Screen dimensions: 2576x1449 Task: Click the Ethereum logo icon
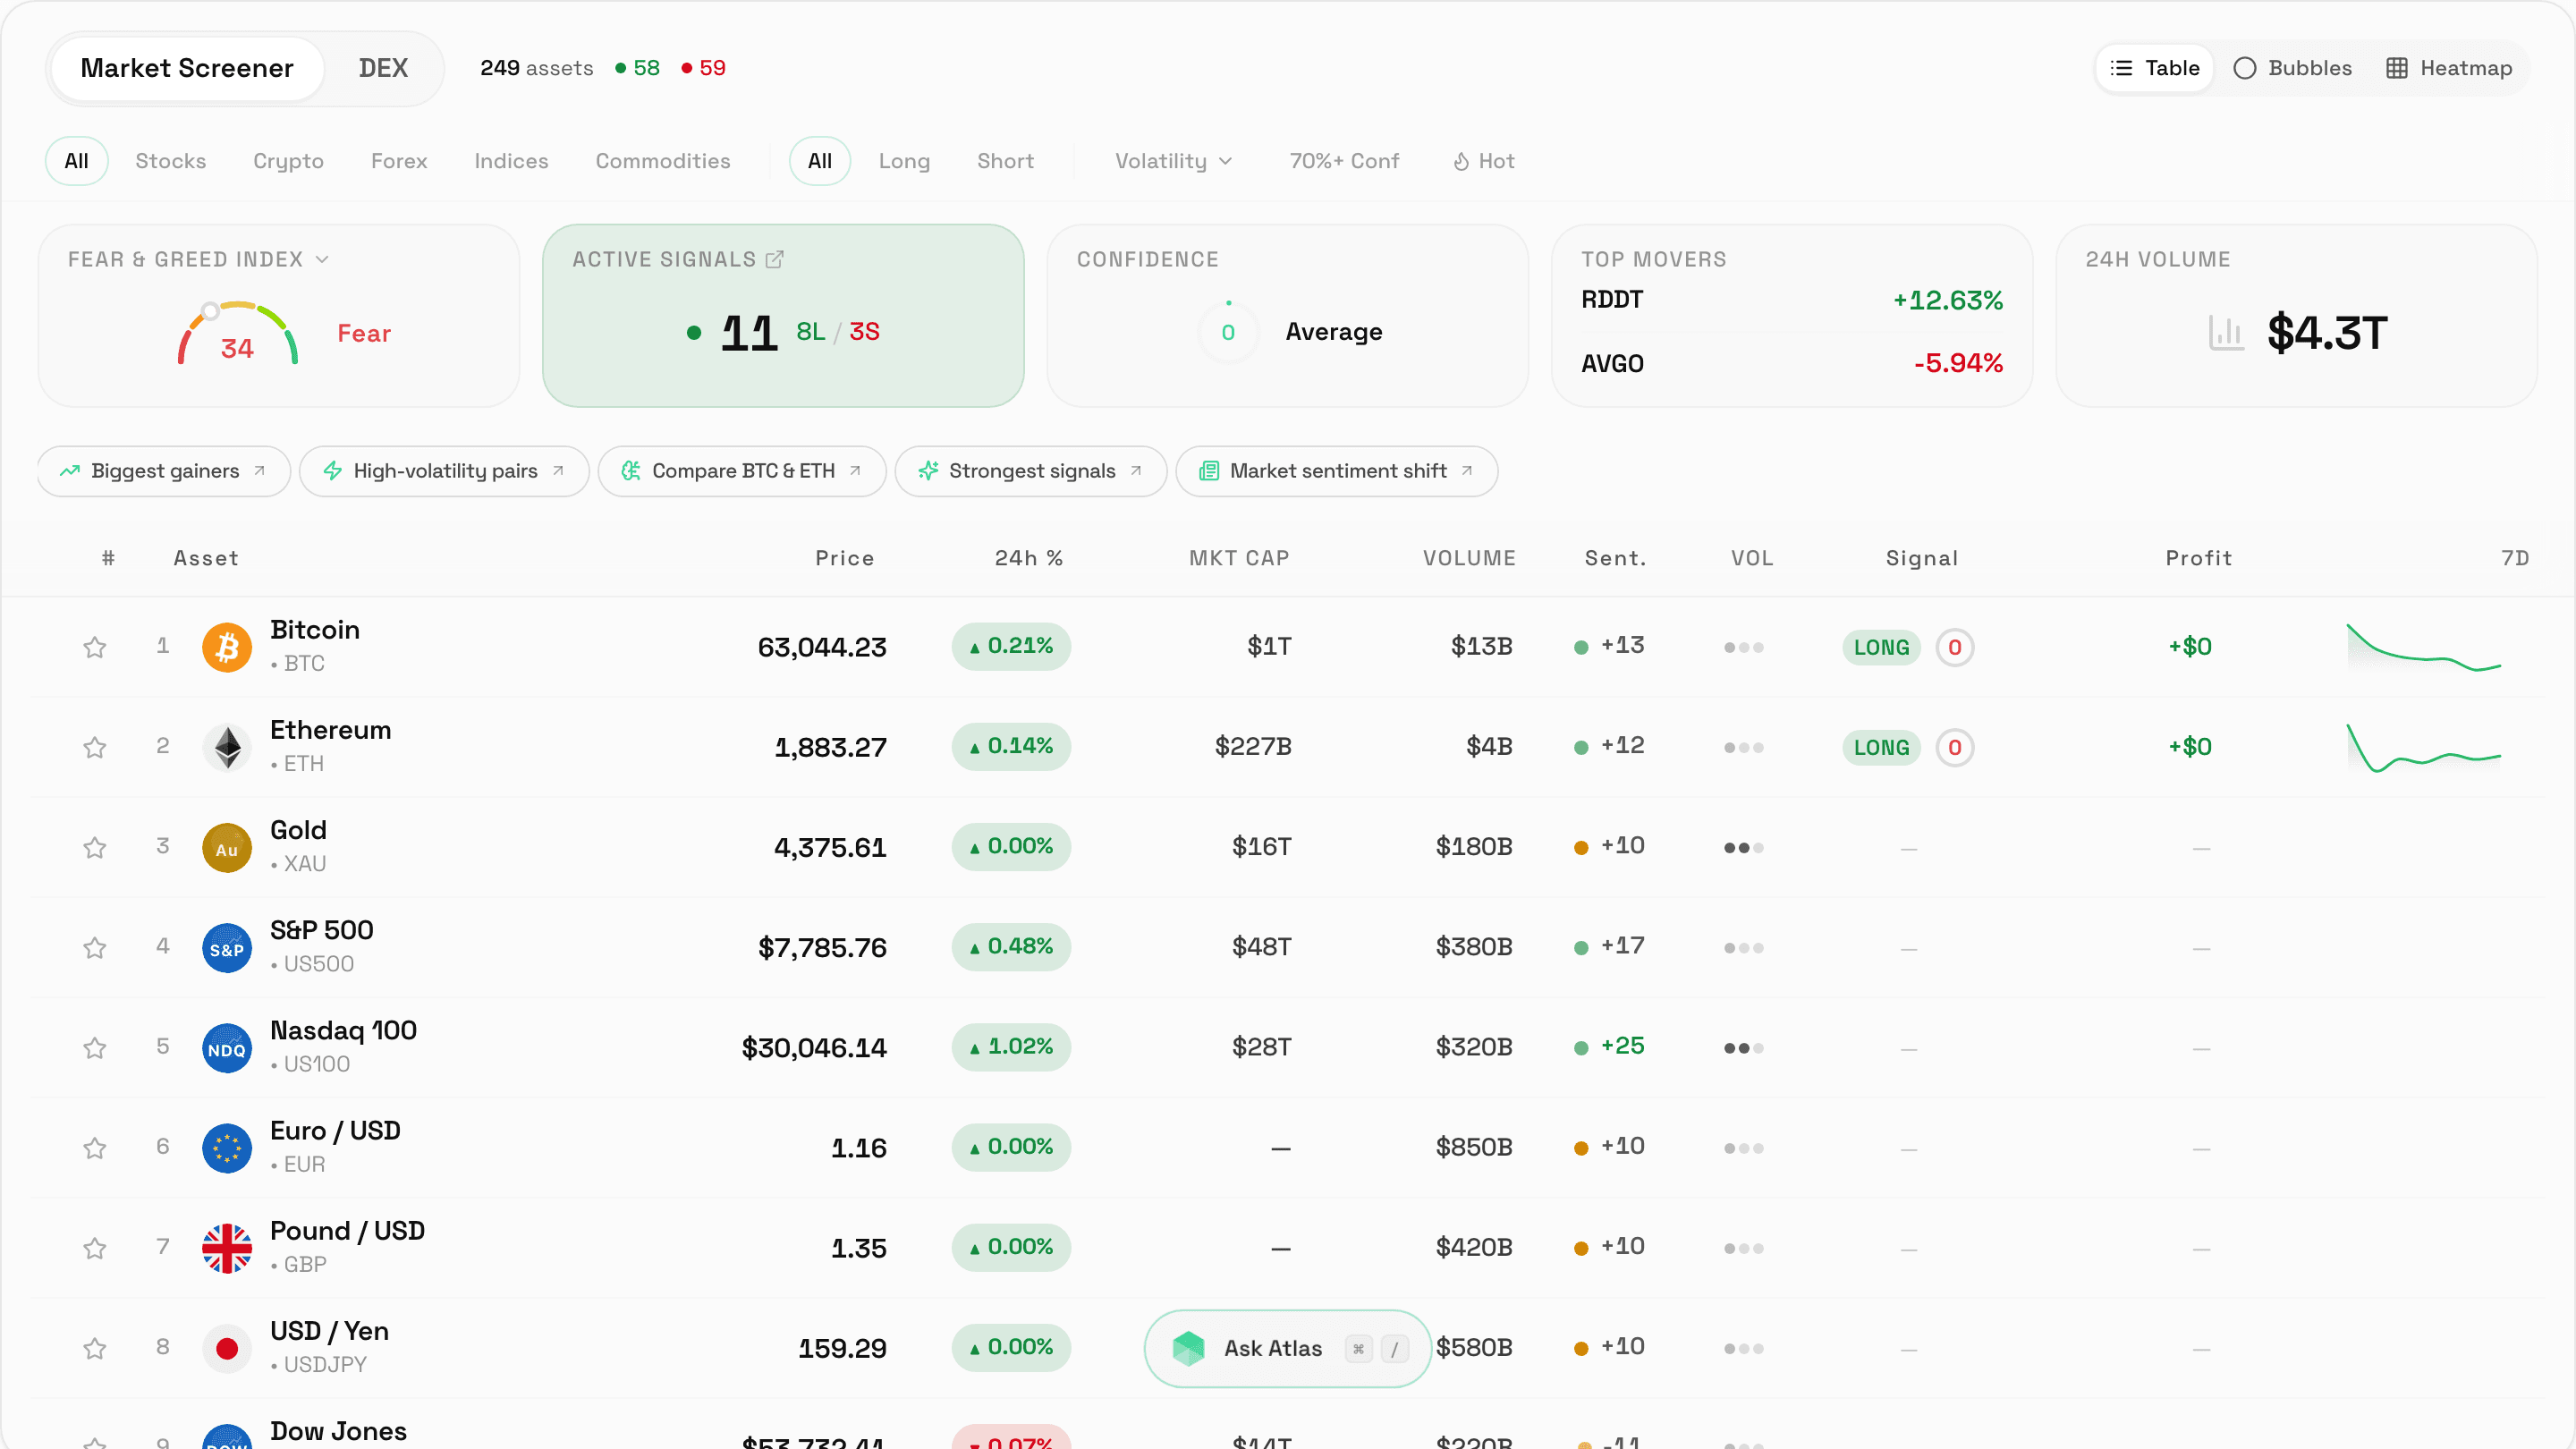coord(227,747)
